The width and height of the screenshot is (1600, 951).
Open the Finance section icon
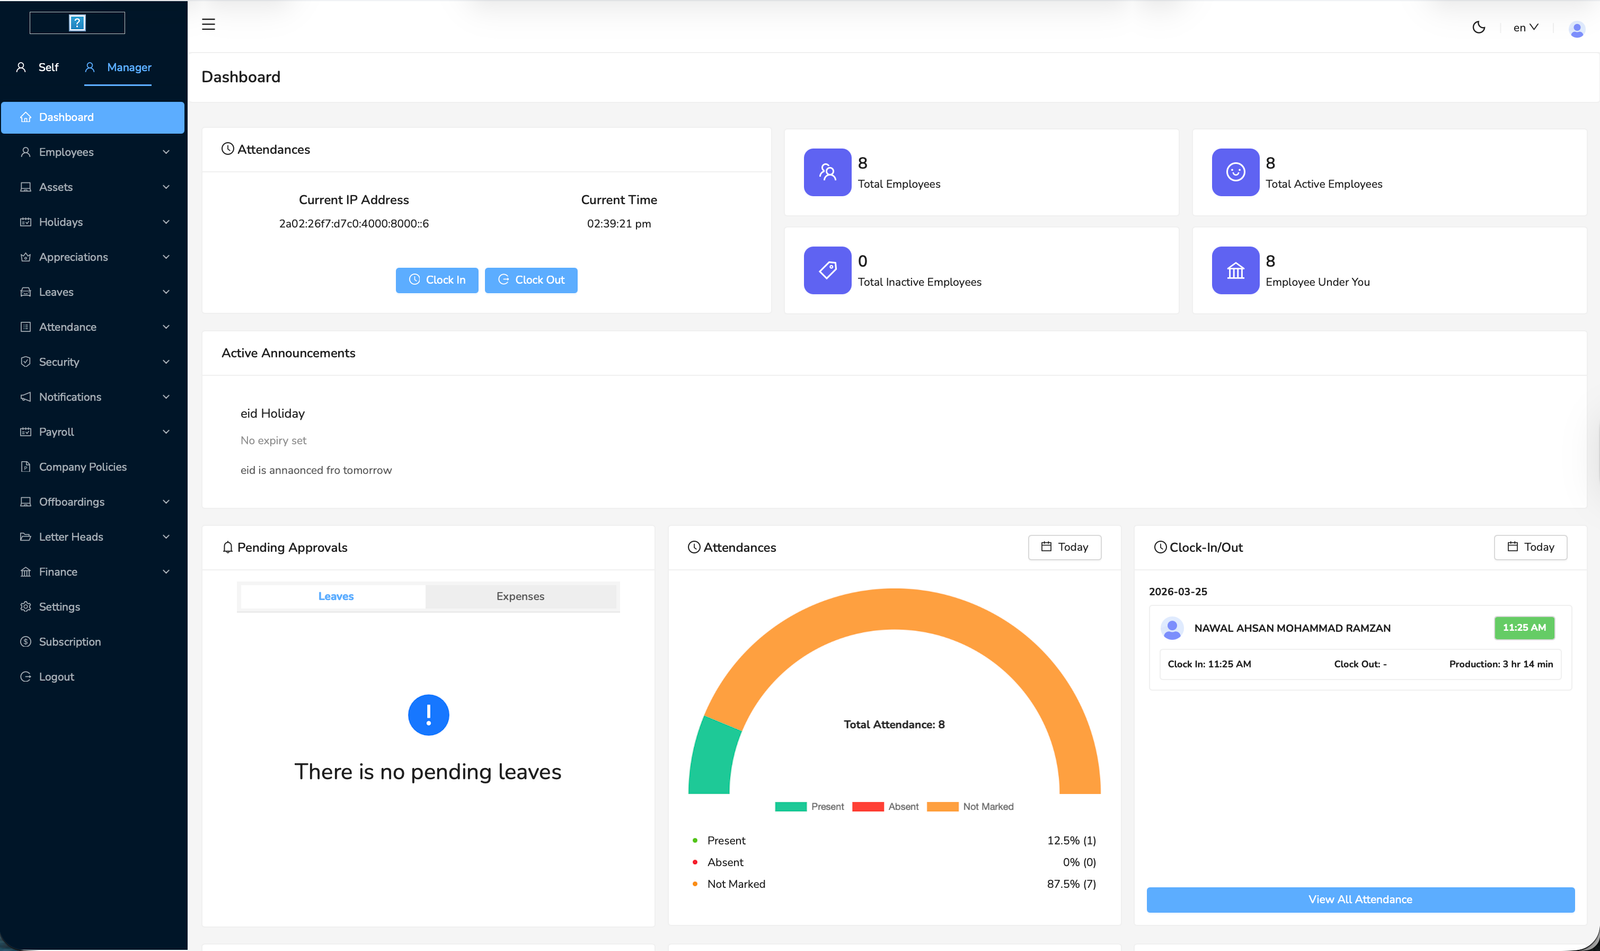(x=25, y=571)
